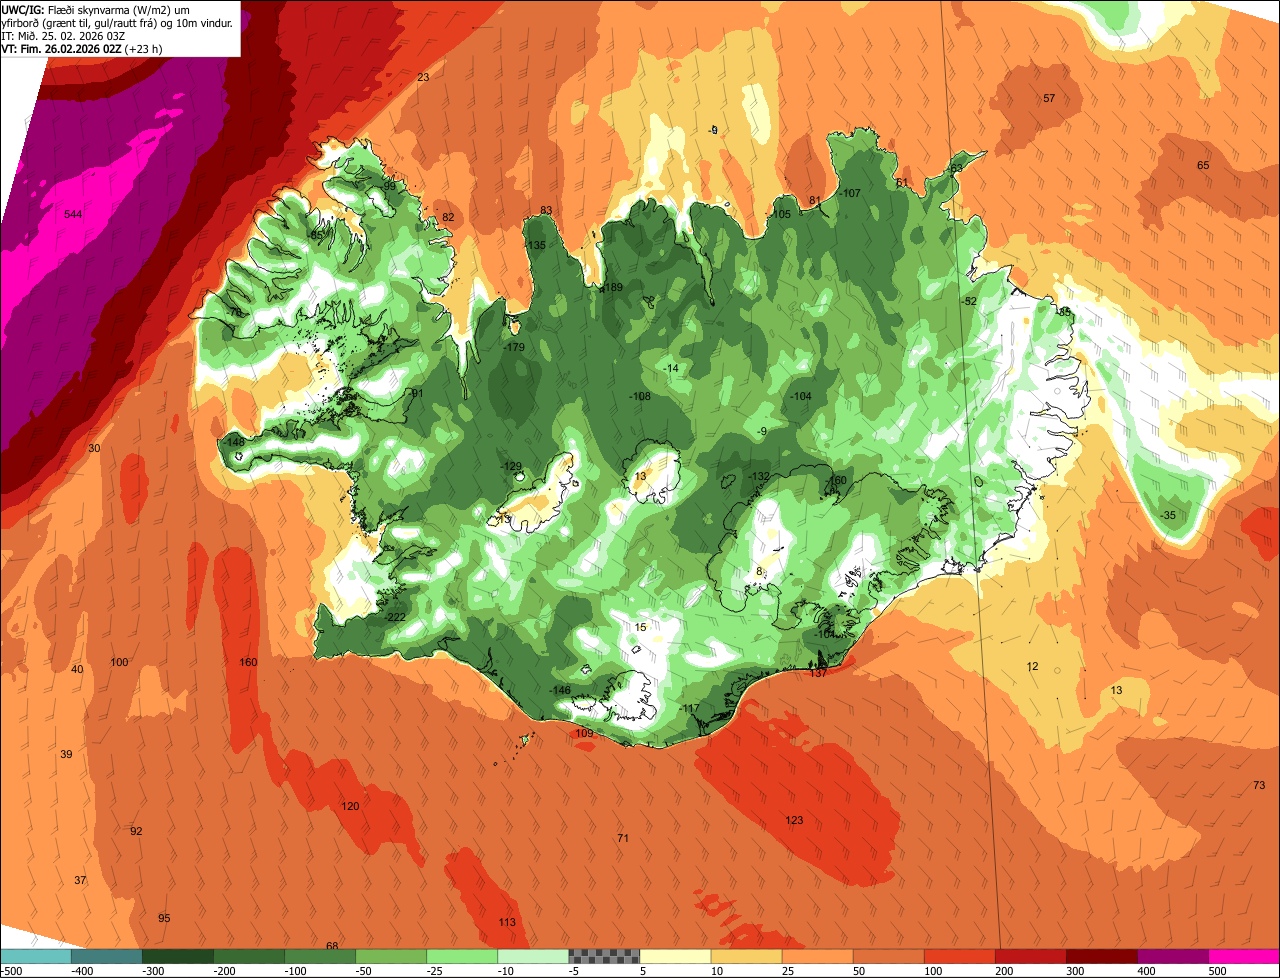The width and height of the screenshot is (1280, 978).
Task: Select the 15 value in southern Iceland
Action: (x=641, y=627)
